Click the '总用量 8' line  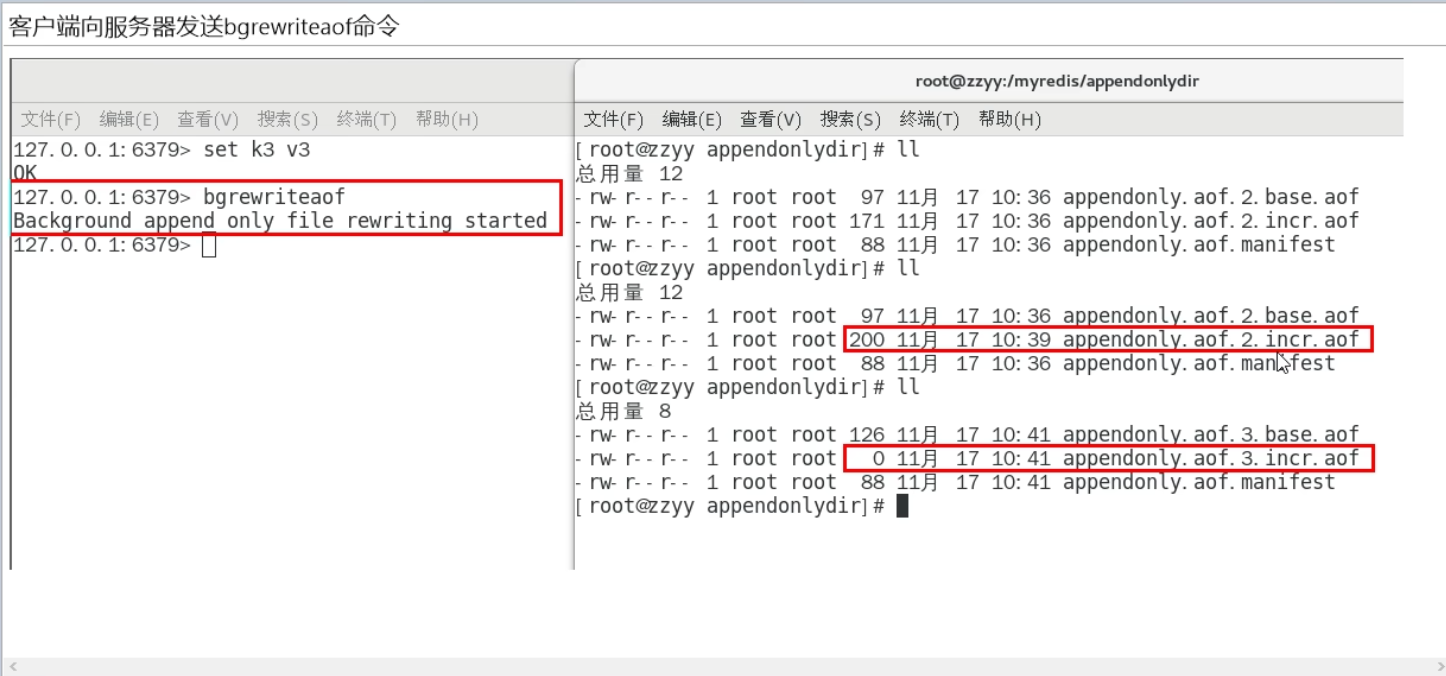(624, 411)
